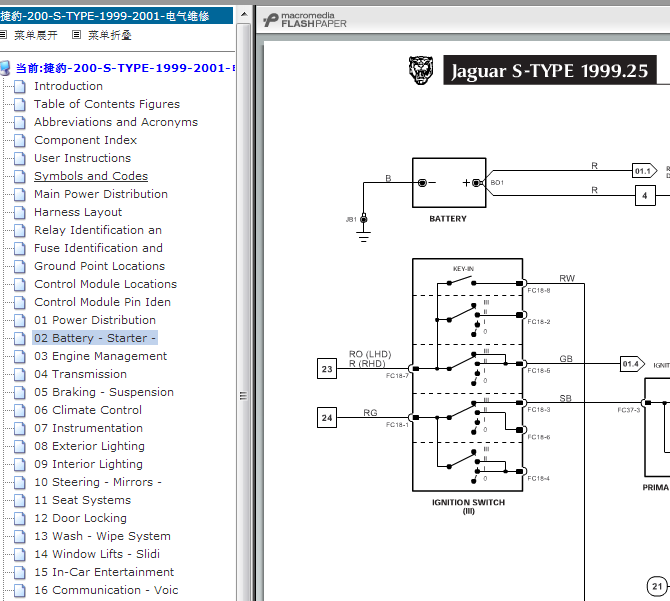
Task: Open 03 Engine Management
Action: [x=100, y=356]
